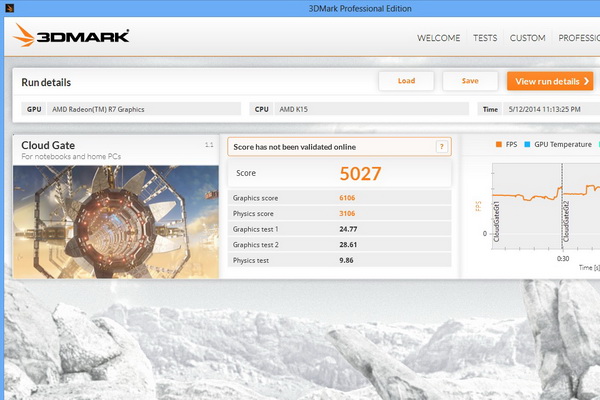Open the question mark help icon
The width and height of the screenshot is (600, 400).
[x=442, y=146]
